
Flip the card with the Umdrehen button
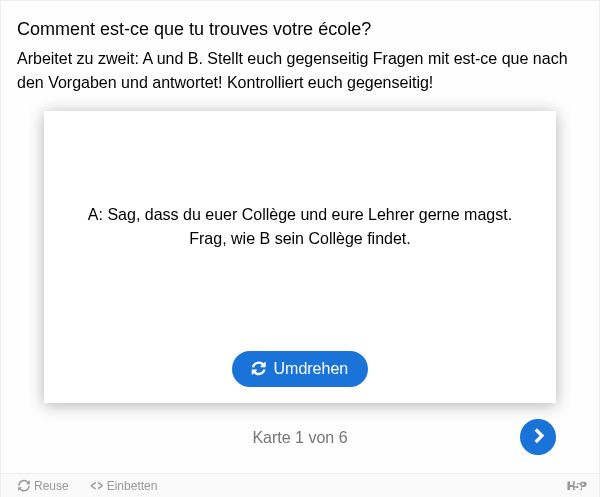(300, 369)
